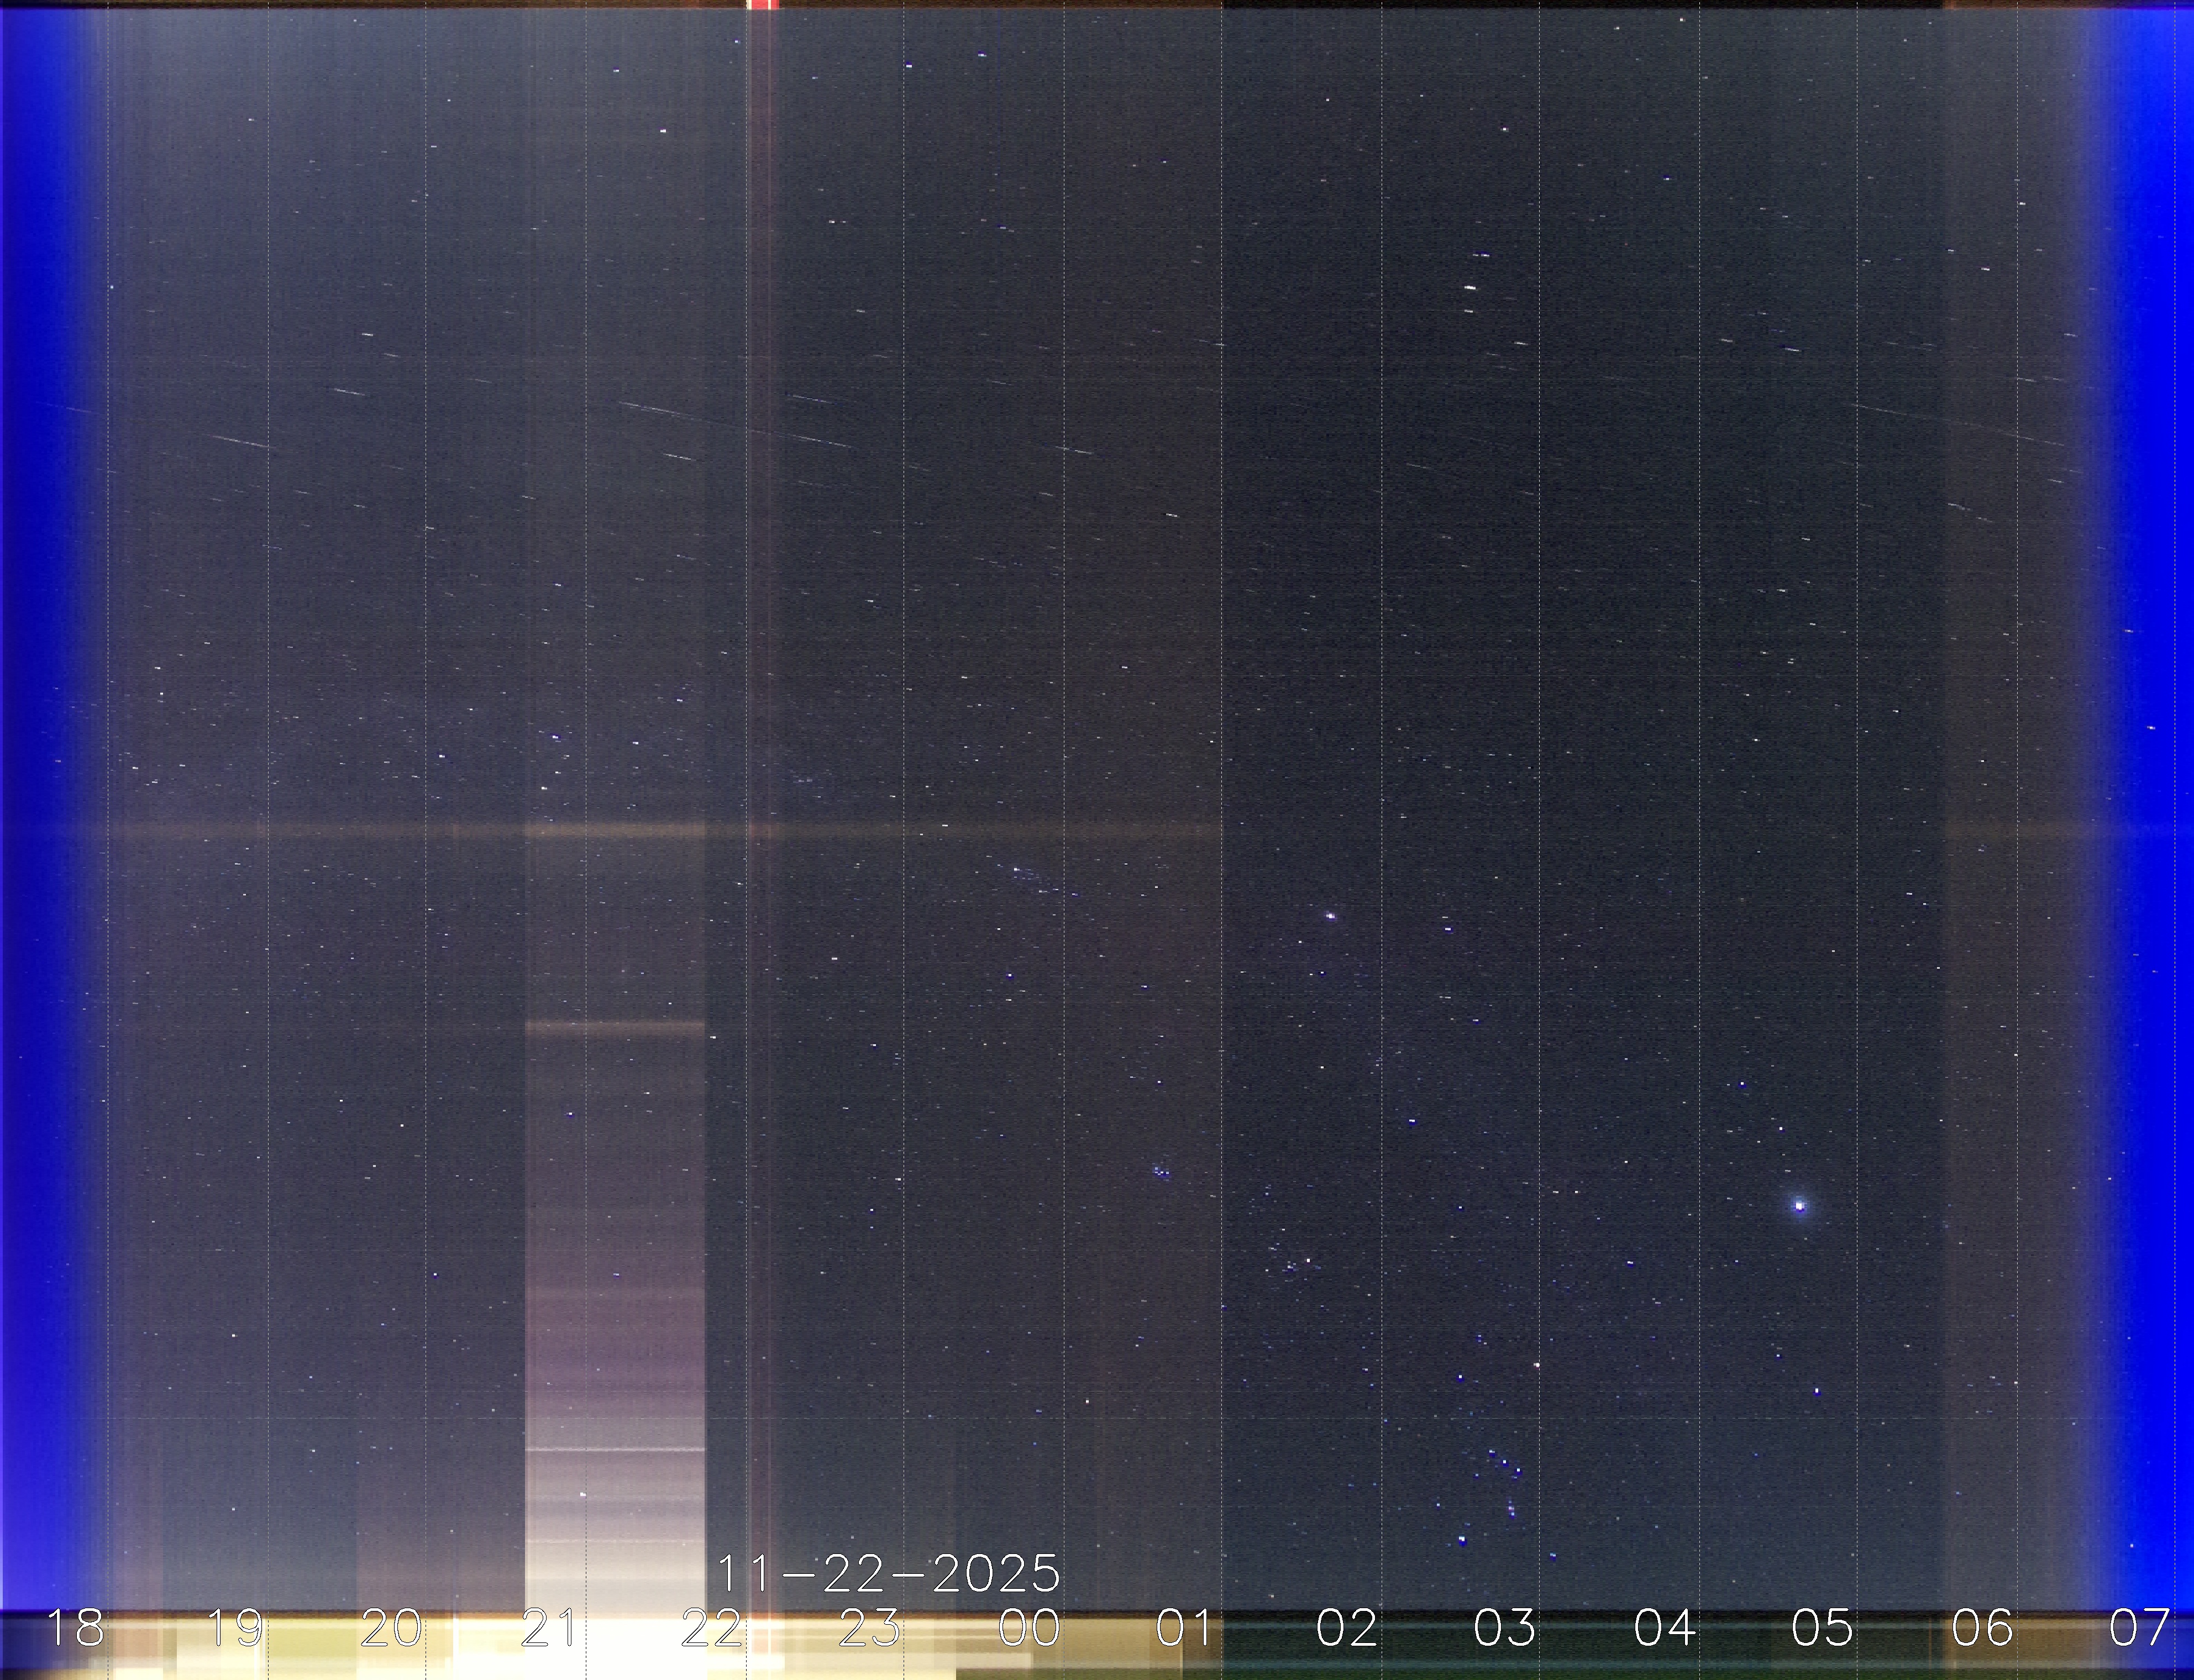Click the brightest glowing star
Screen dimensions: 2194x1680
1800,1206
